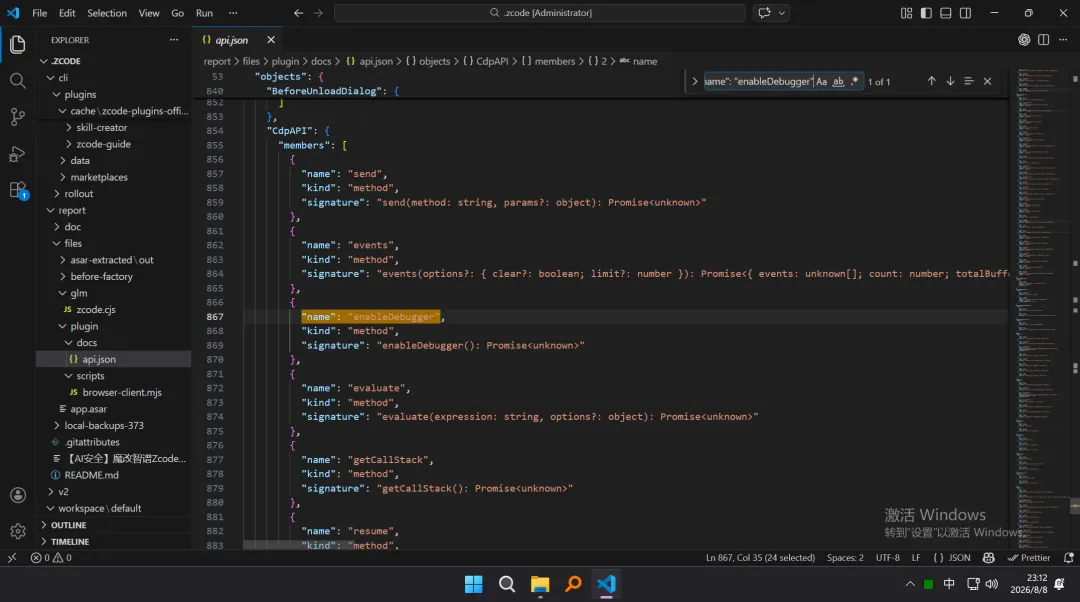
Task: Toggle Match Case in find box
Action: point(821,81)
